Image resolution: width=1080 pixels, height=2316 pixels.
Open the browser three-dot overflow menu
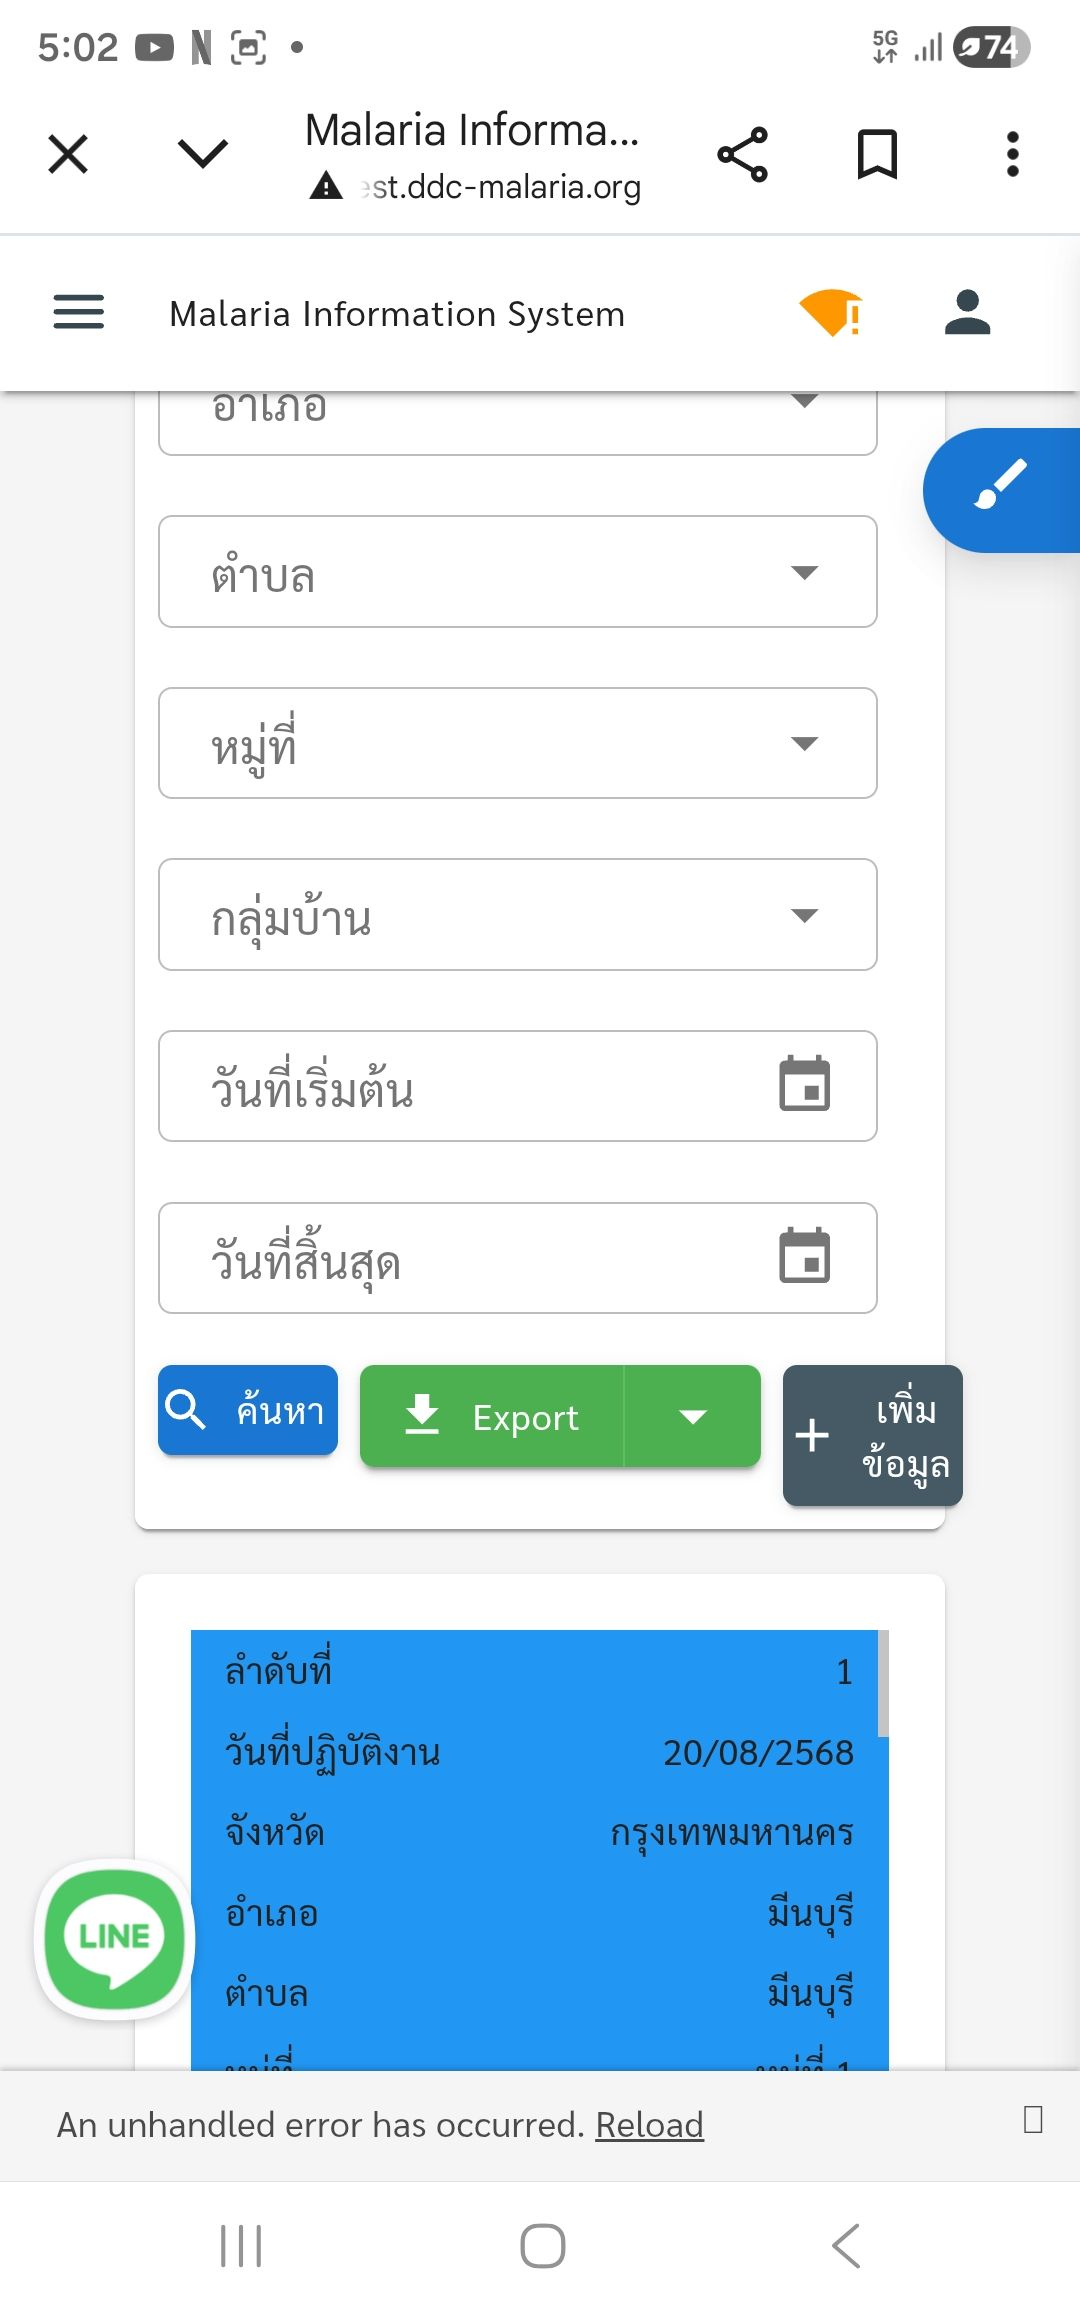pos(1012,155)
